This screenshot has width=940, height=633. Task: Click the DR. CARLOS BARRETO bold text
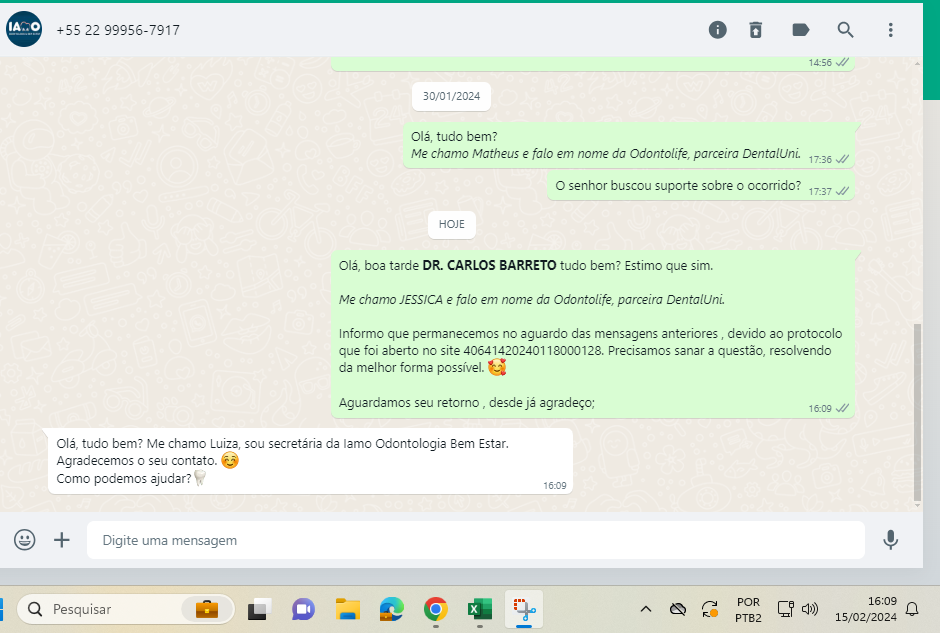click(x=489, y=266)
